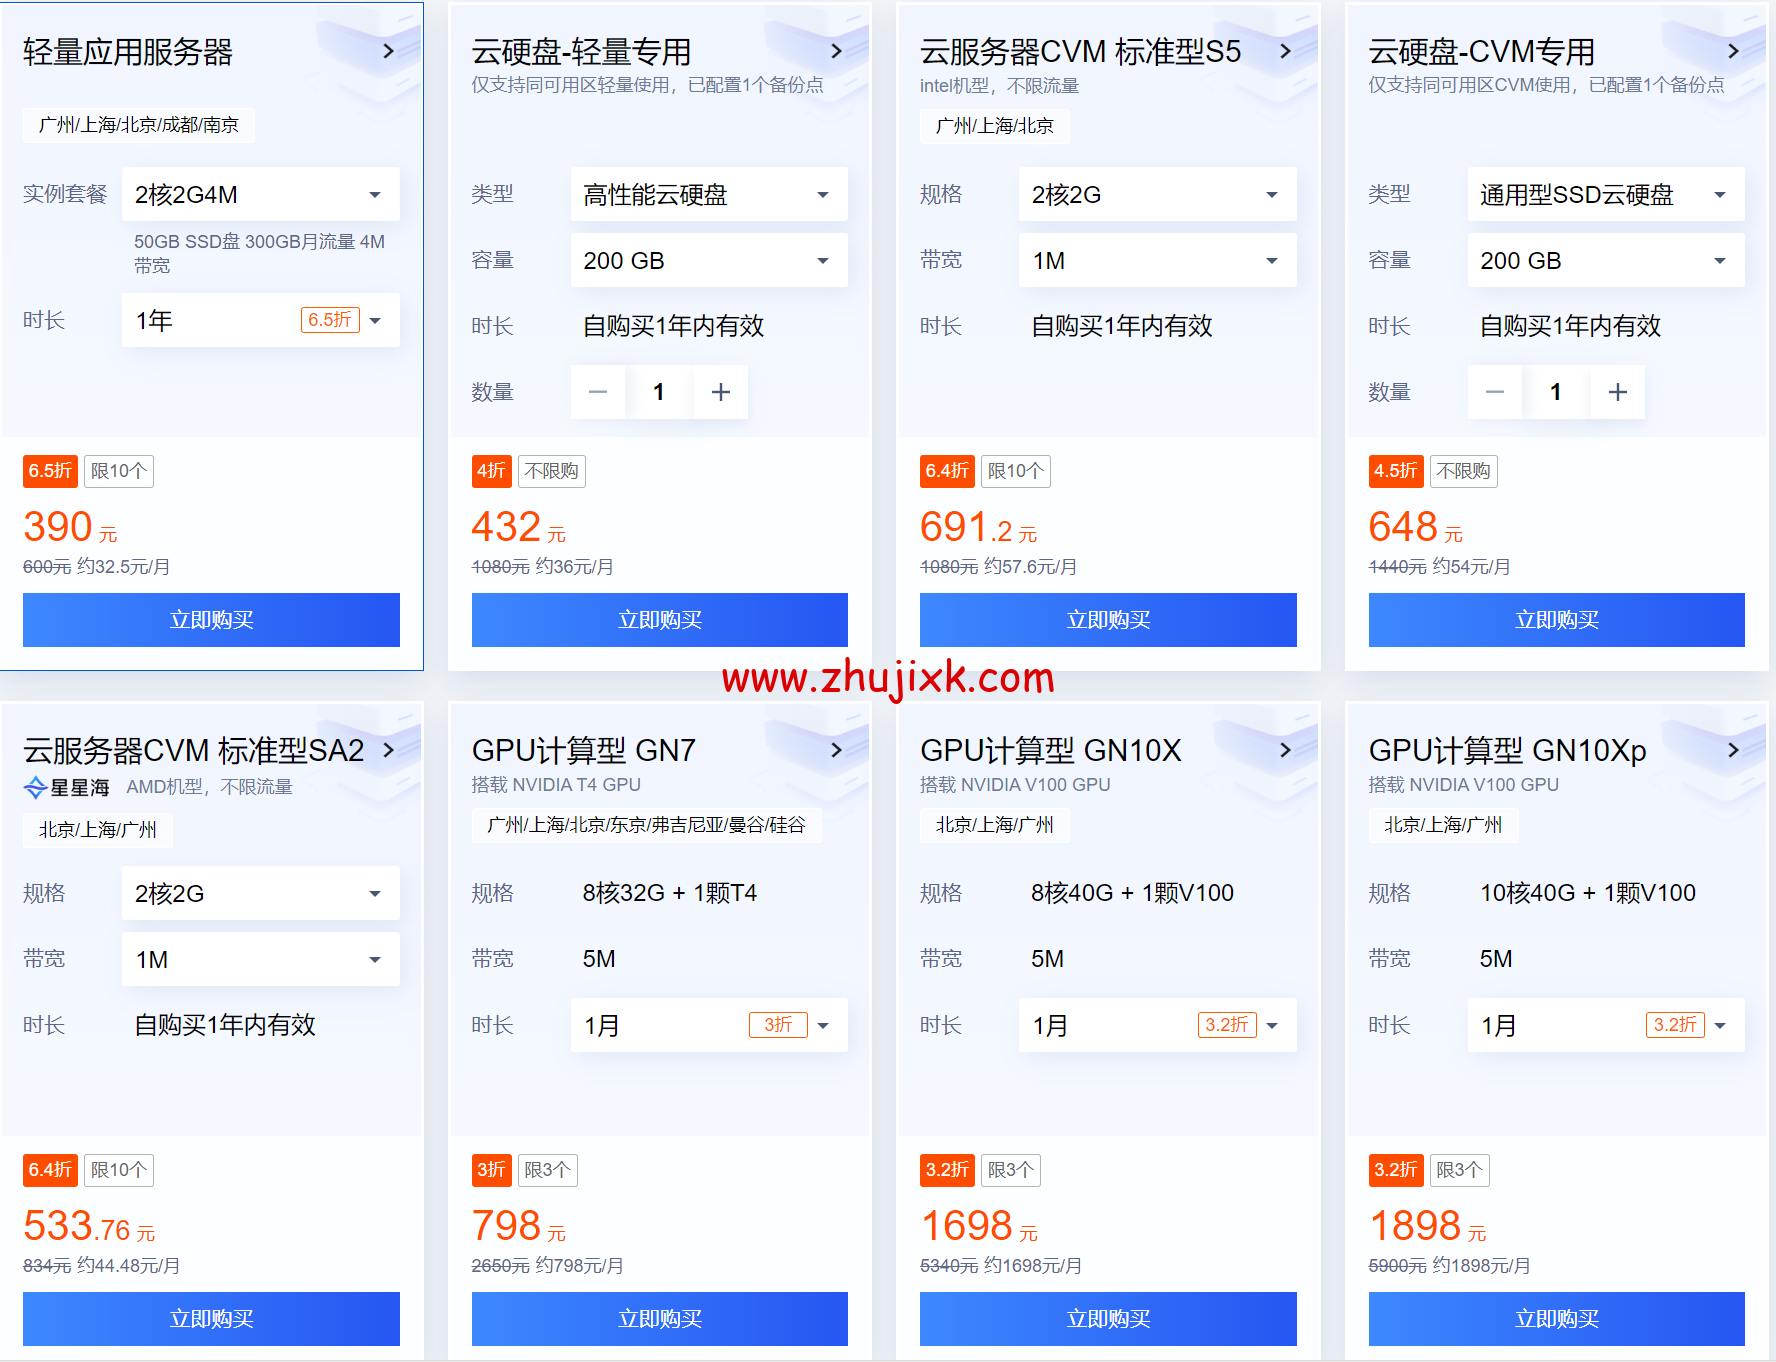Open the 2核2G4M instance package dropdown
1776x1362 pixels.
[x=260, y=194]
